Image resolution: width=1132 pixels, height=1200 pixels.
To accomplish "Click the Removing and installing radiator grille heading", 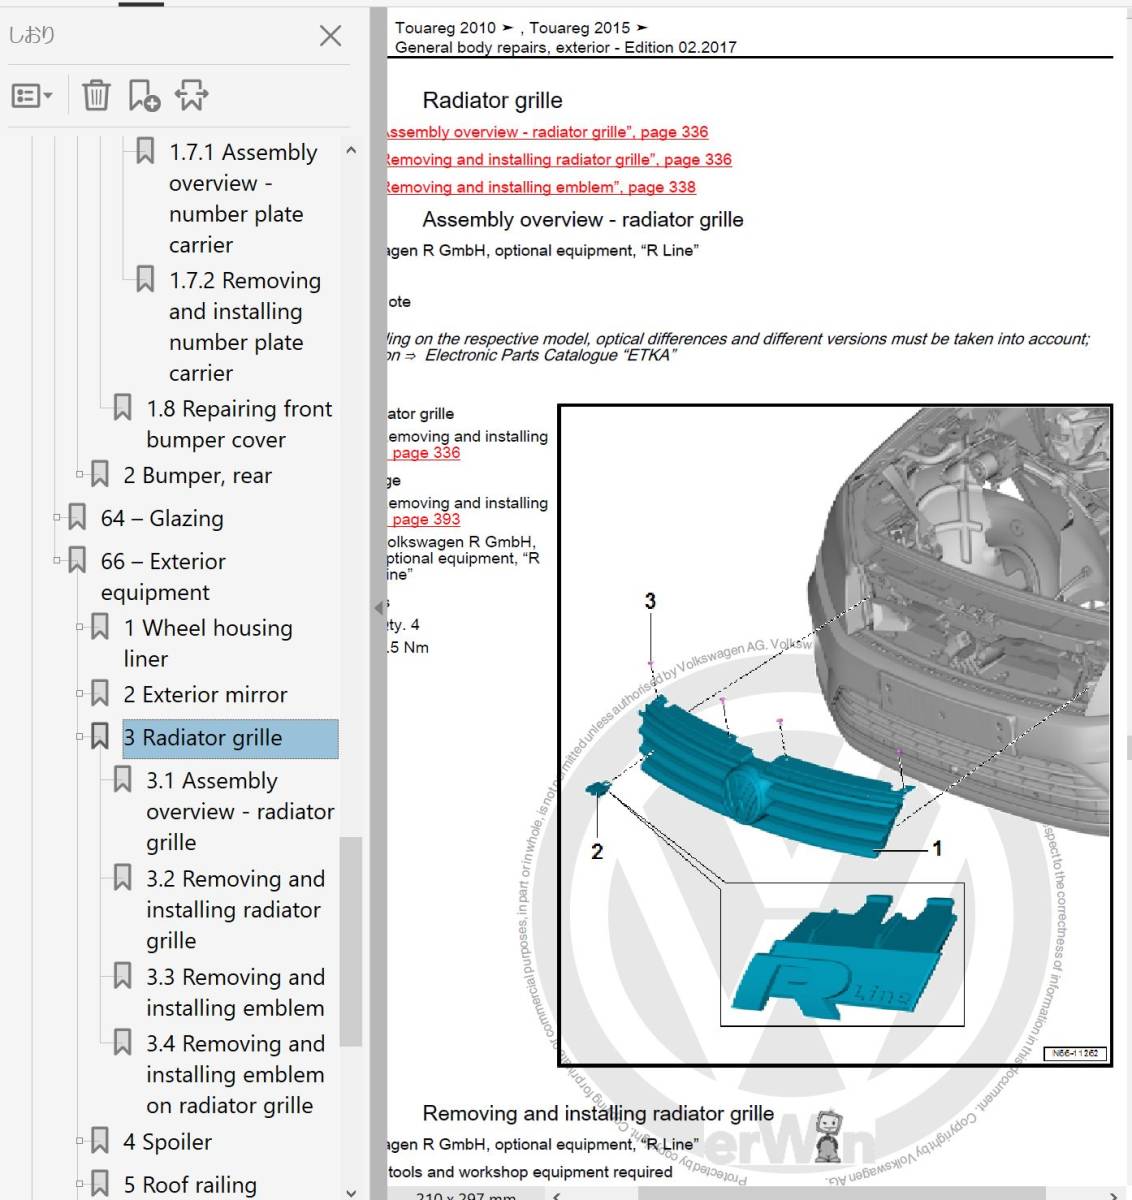I will (x=598, y=1113).
